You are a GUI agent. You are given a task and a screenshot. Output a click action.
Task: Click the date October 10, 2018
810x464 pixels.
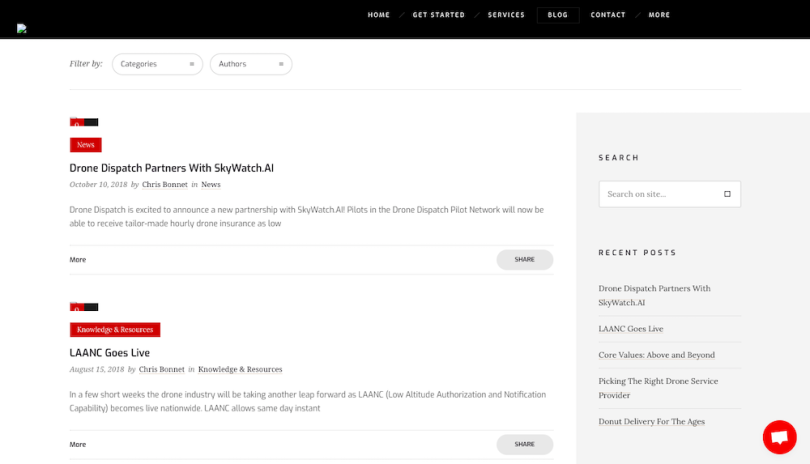pyautogui.click(x=98, y=184)
